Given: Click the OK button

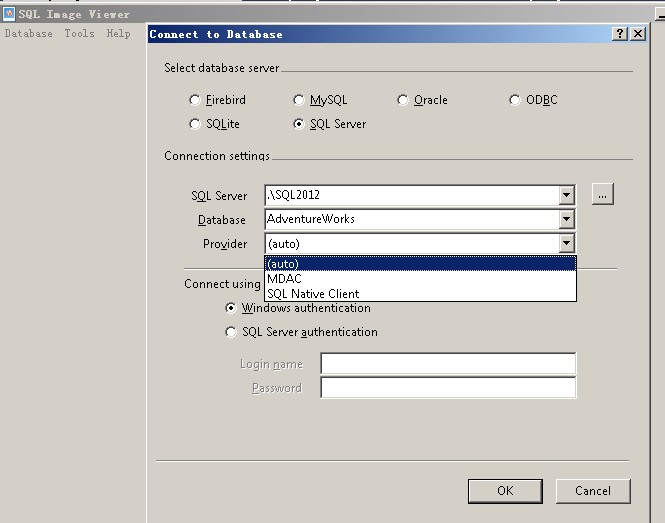Looking at the screenshot, I should (x=505, y=491).
